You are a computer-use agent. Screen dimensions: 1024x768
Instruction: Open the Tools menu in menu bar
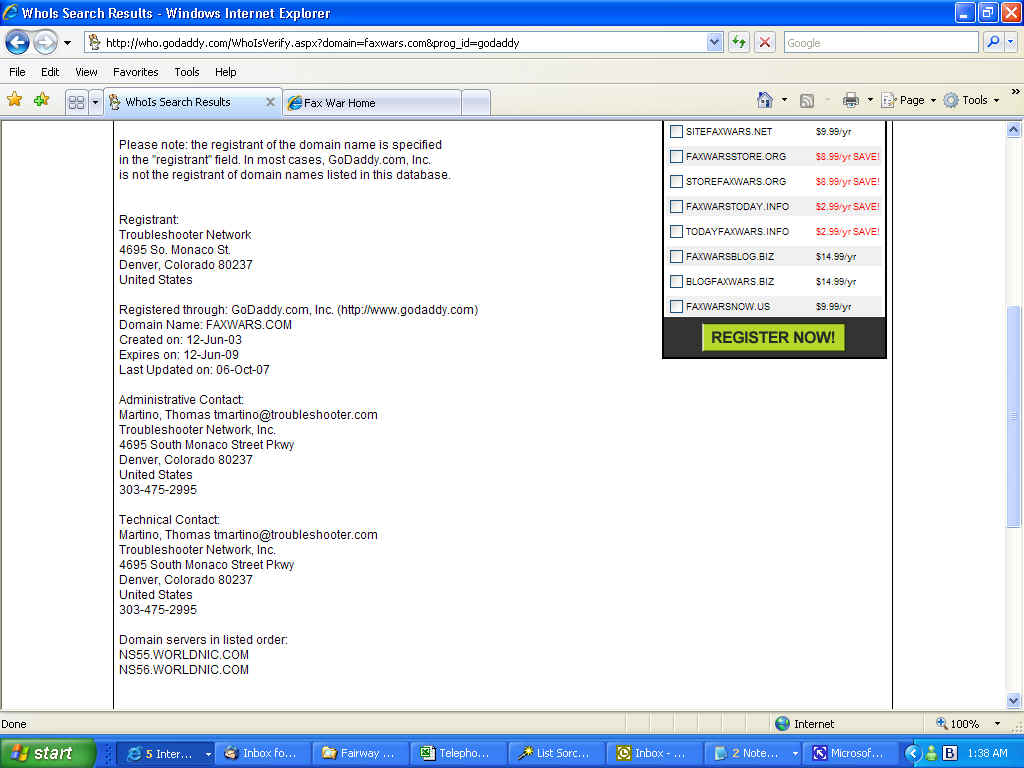pos(187,72)
